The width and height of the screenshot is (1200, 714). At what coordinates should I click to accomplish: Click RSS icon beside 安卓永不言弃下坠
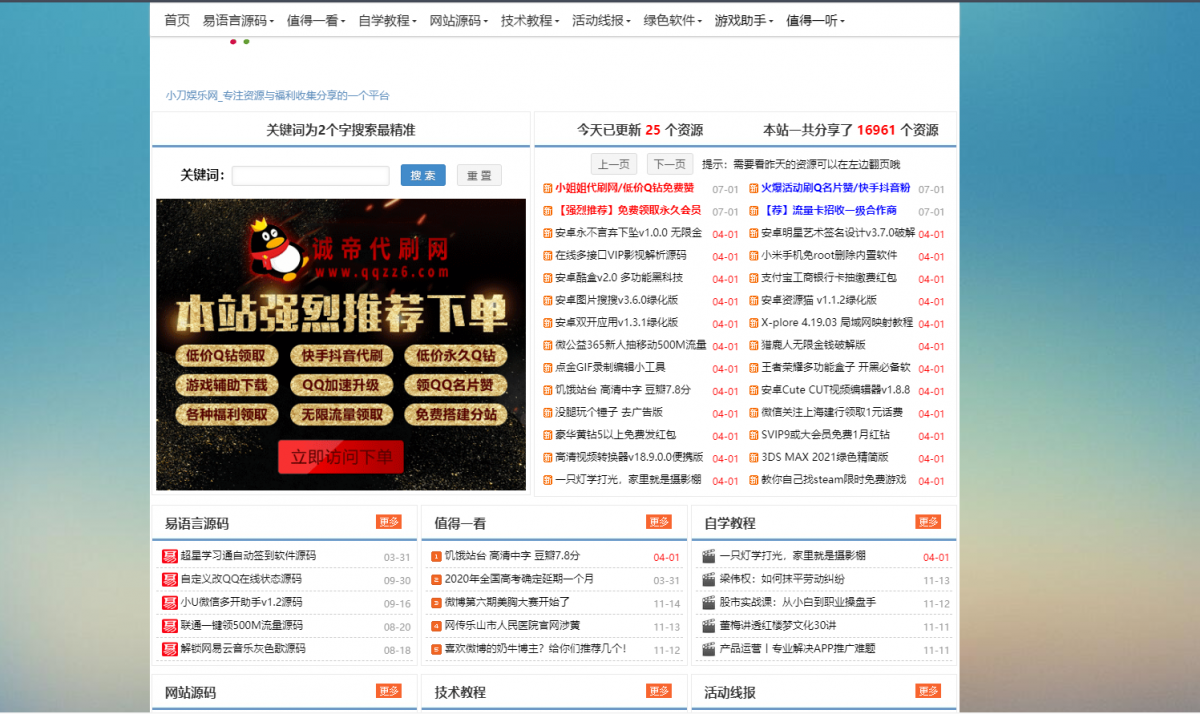click(x=547, y=233)
